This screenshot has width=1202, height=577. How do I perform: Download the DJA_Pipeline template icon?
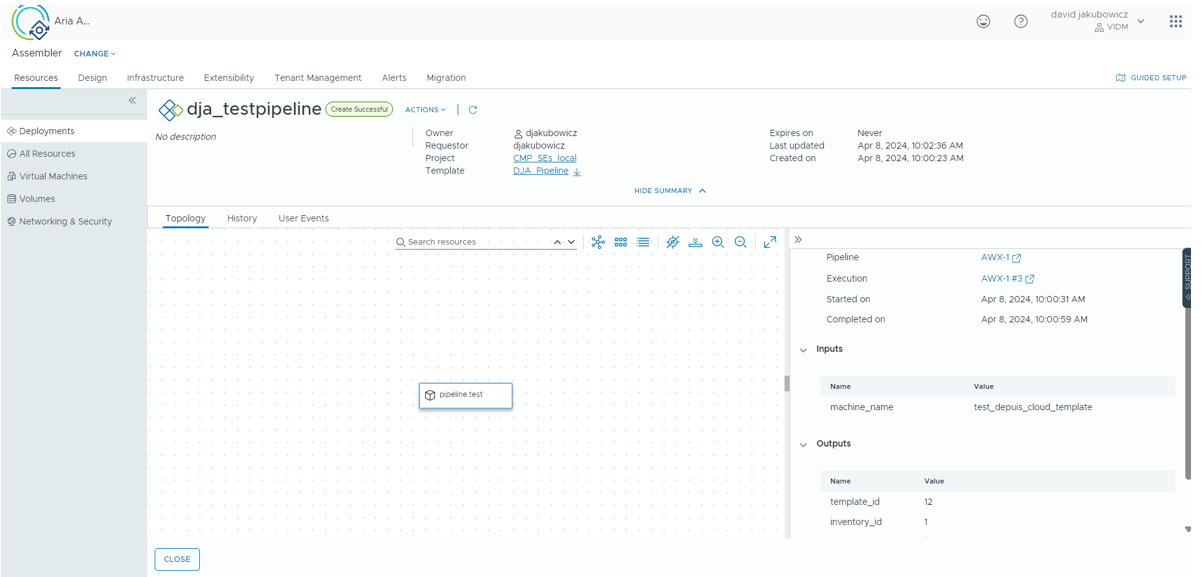(x=577, y=172)
